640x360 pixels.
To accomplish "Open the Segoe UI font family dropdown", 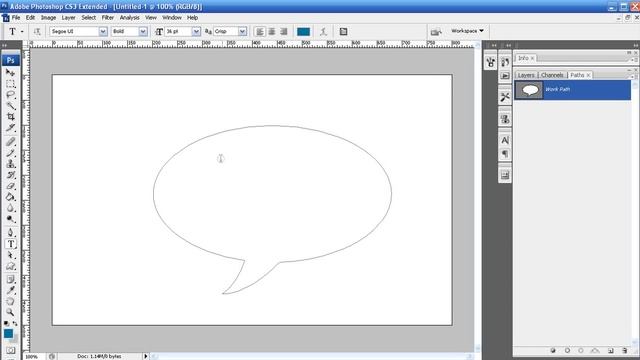I will coord(103,31).
